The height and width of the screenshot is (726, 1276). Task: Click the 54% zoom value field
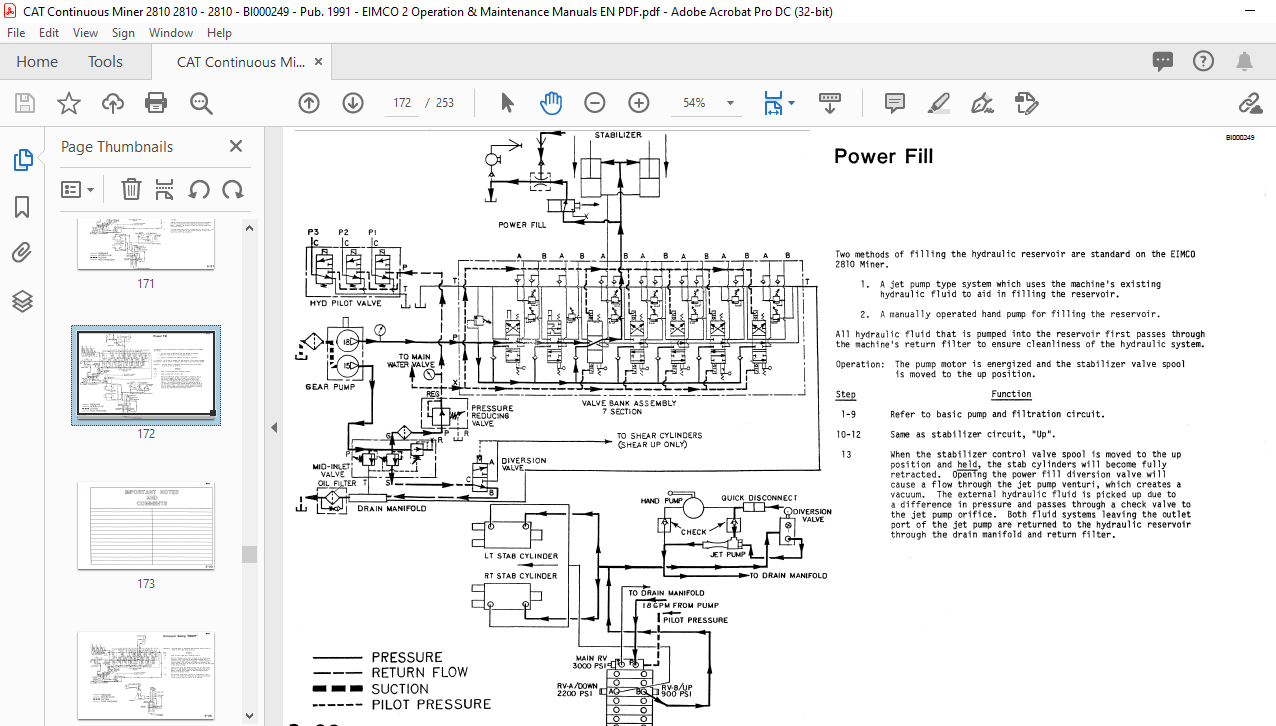[x=694, y=103]
